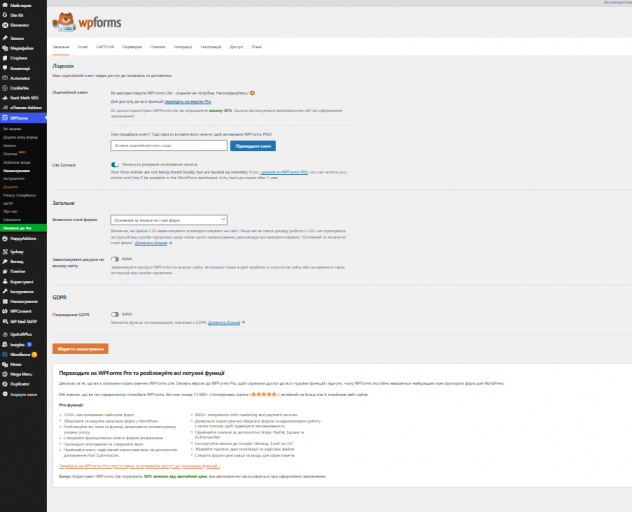Image resolution: width=632 pixels, height=512 pixels.
Task: Toggle loading assets across the whole site
Action: click(115, 259)
